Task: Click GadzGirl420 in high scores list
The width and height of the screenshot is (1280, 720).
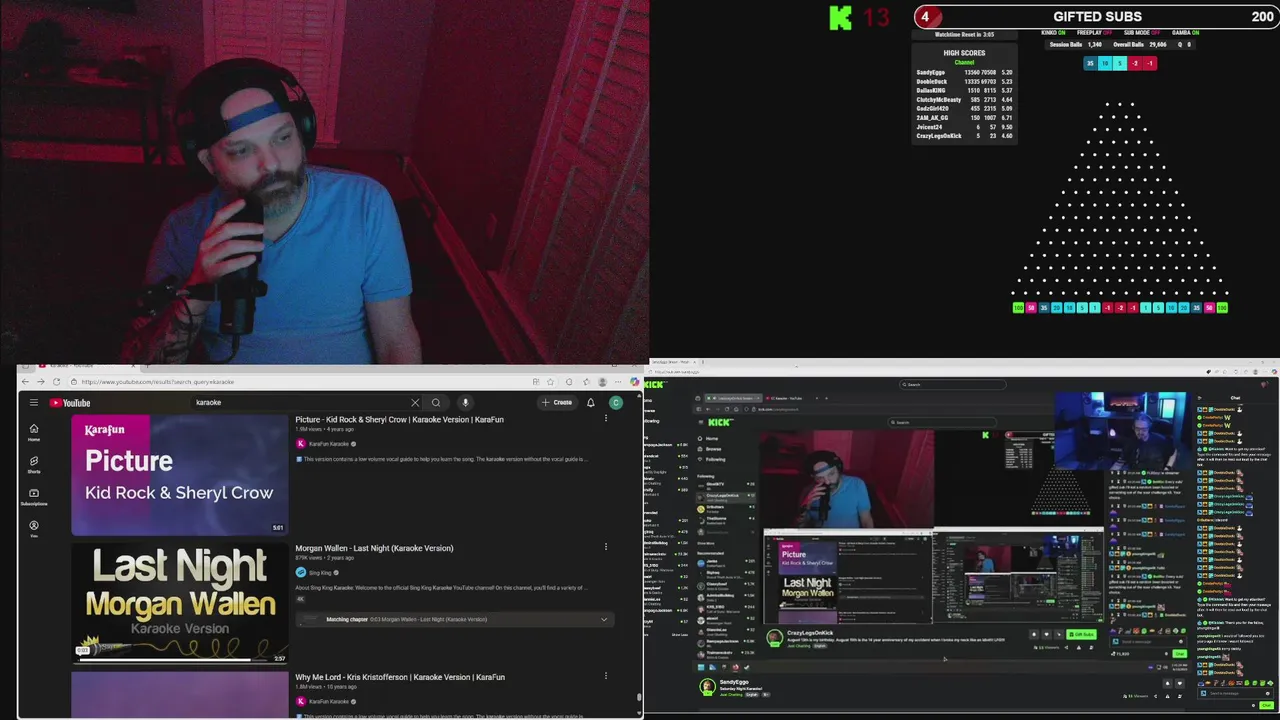Action: coord(933,109)
